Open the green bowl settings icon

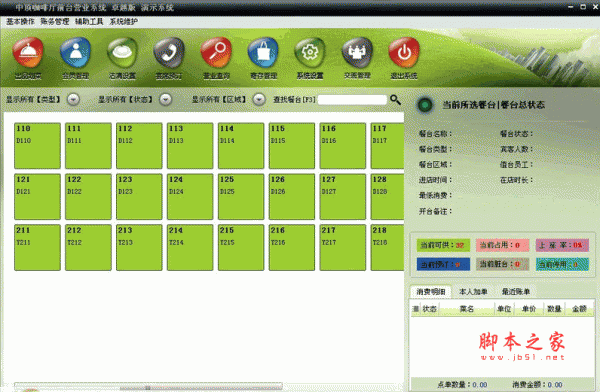(122, 52)
